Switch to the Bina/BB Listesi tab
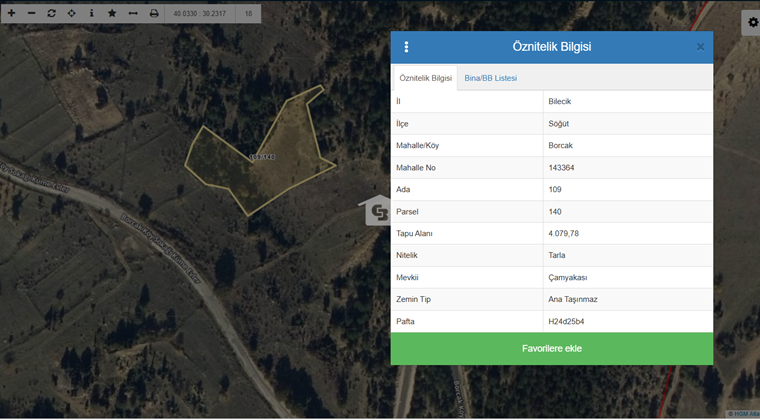The width and height of the screenshot is (760, 420). coord(490,78)
